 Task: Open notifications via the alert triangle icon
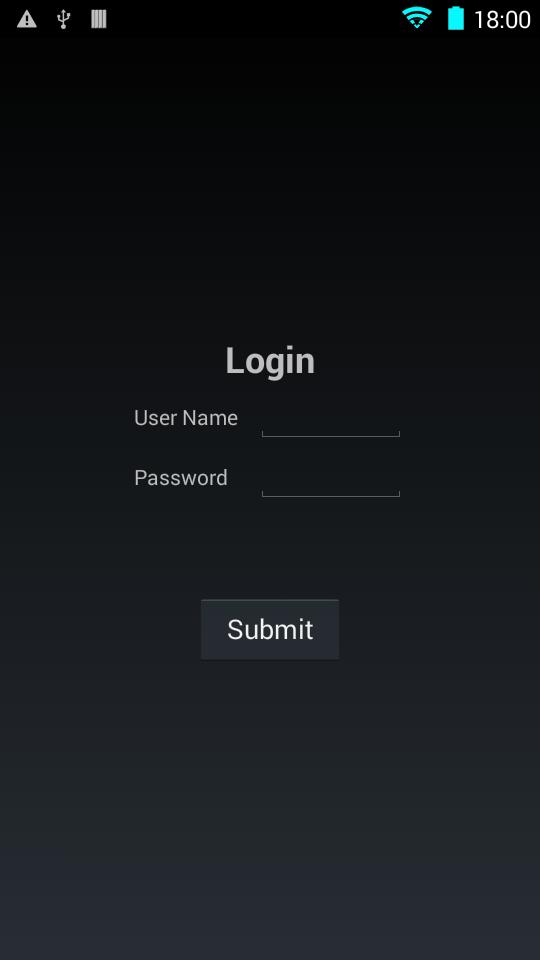coord(27,20)
